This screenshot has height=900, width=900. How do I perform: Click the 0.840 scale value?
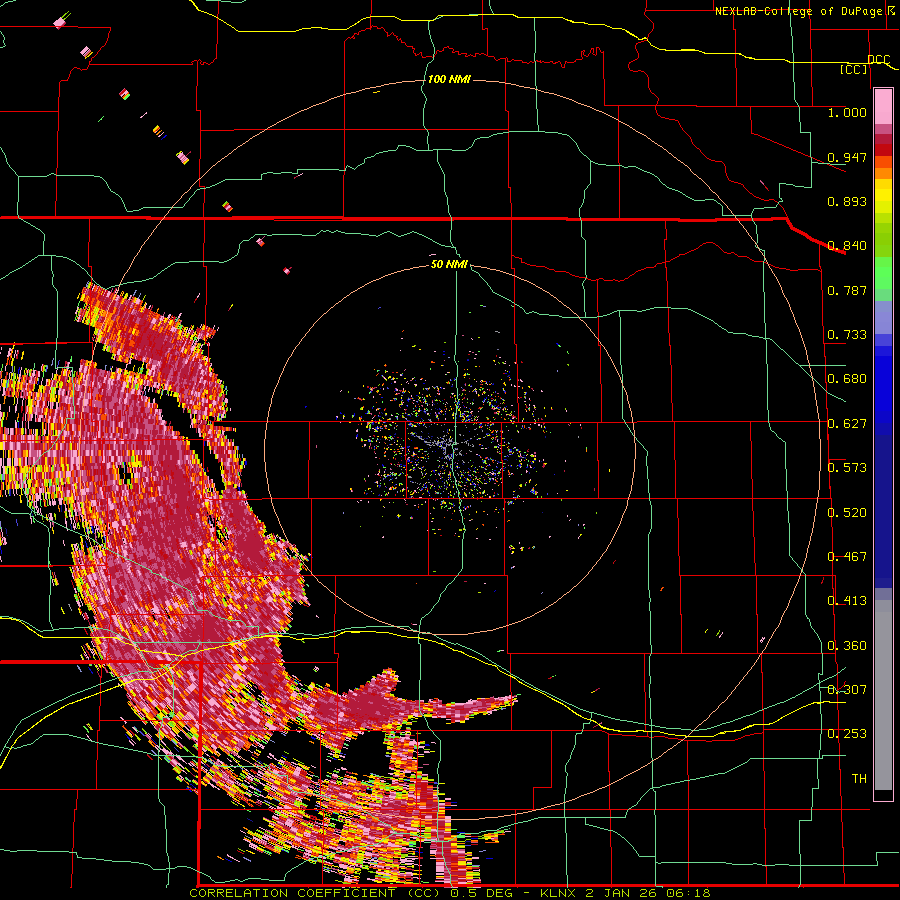(847, 246)
